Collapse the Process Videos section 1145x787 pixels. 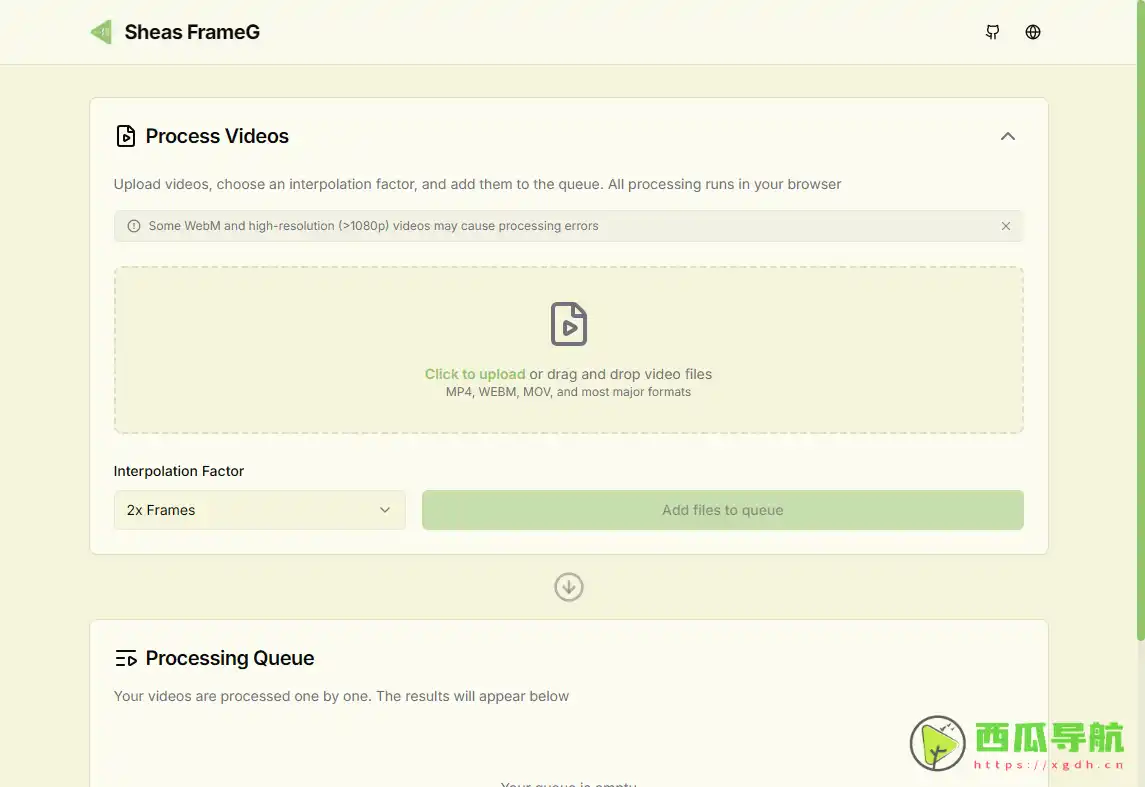pyautogui.click(x=1007, y=136)
